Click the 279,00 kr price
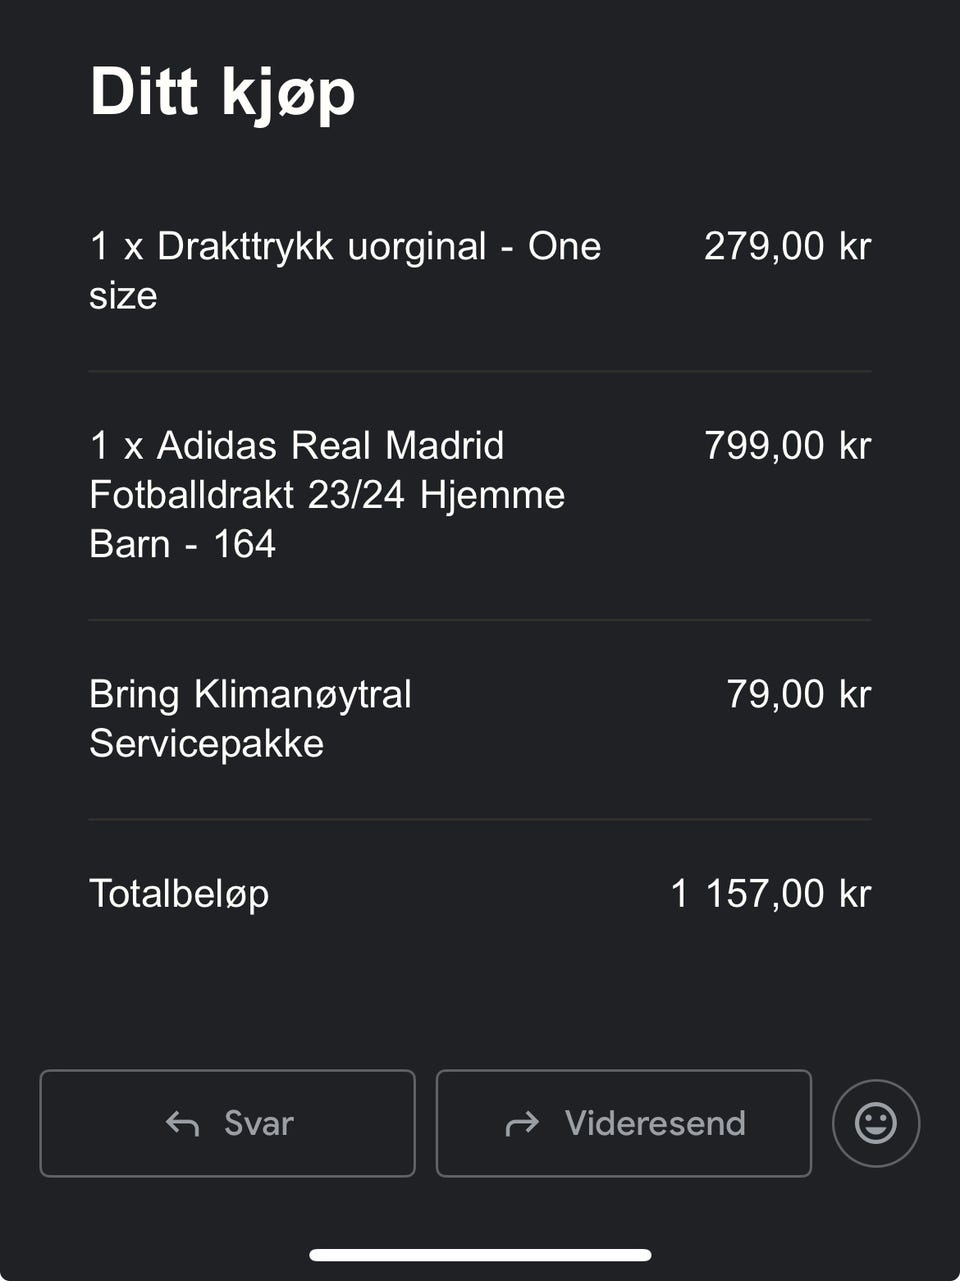Screen dimensions: 960x1281 (x=787, y=246)
